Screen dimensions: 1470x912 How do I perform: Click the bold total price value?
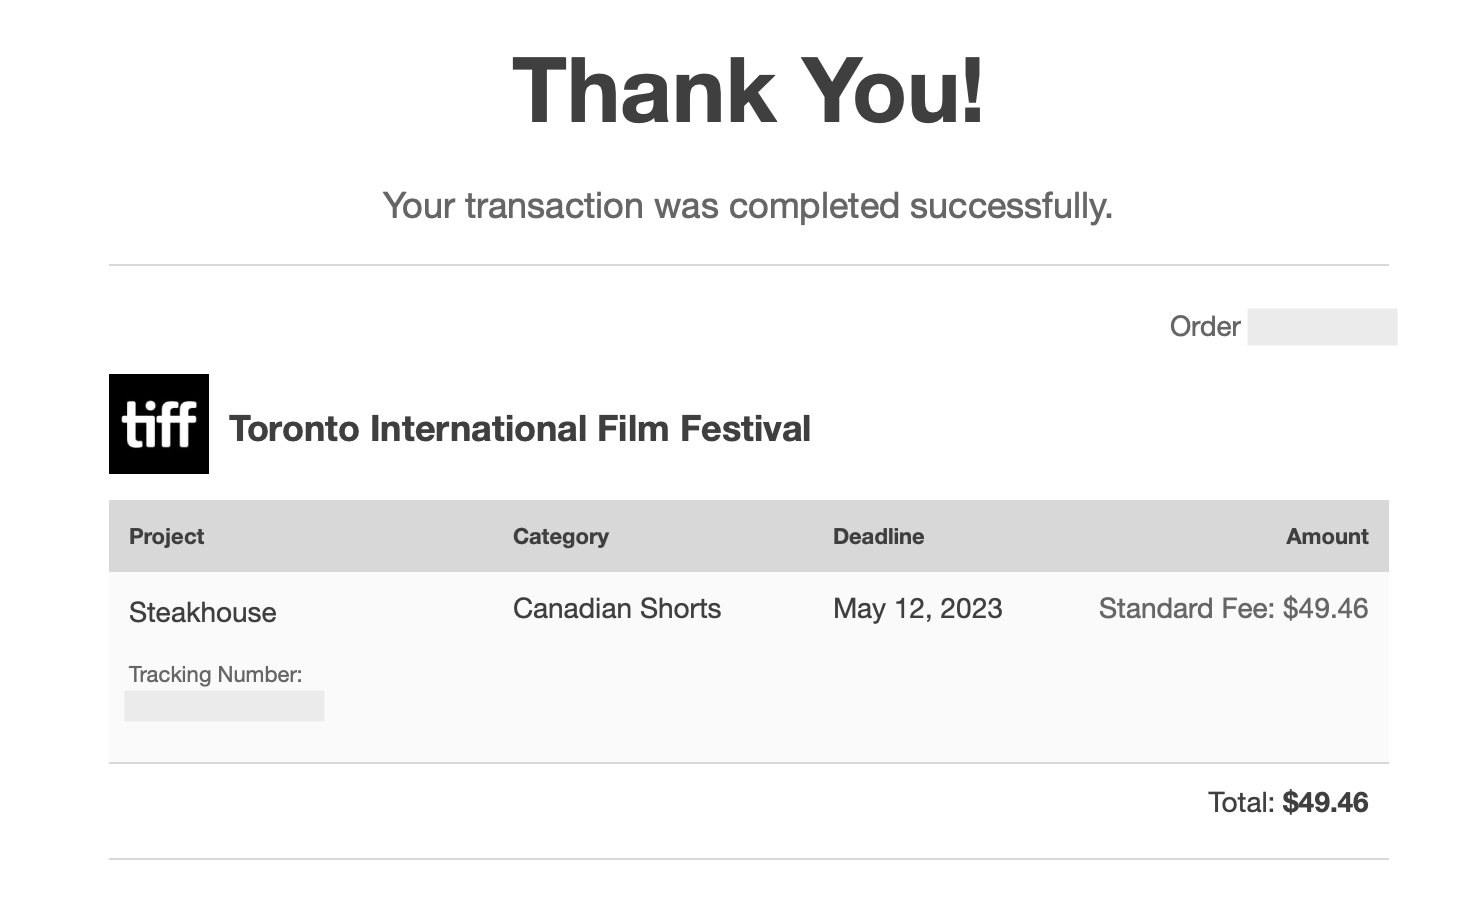(1326, 802)
